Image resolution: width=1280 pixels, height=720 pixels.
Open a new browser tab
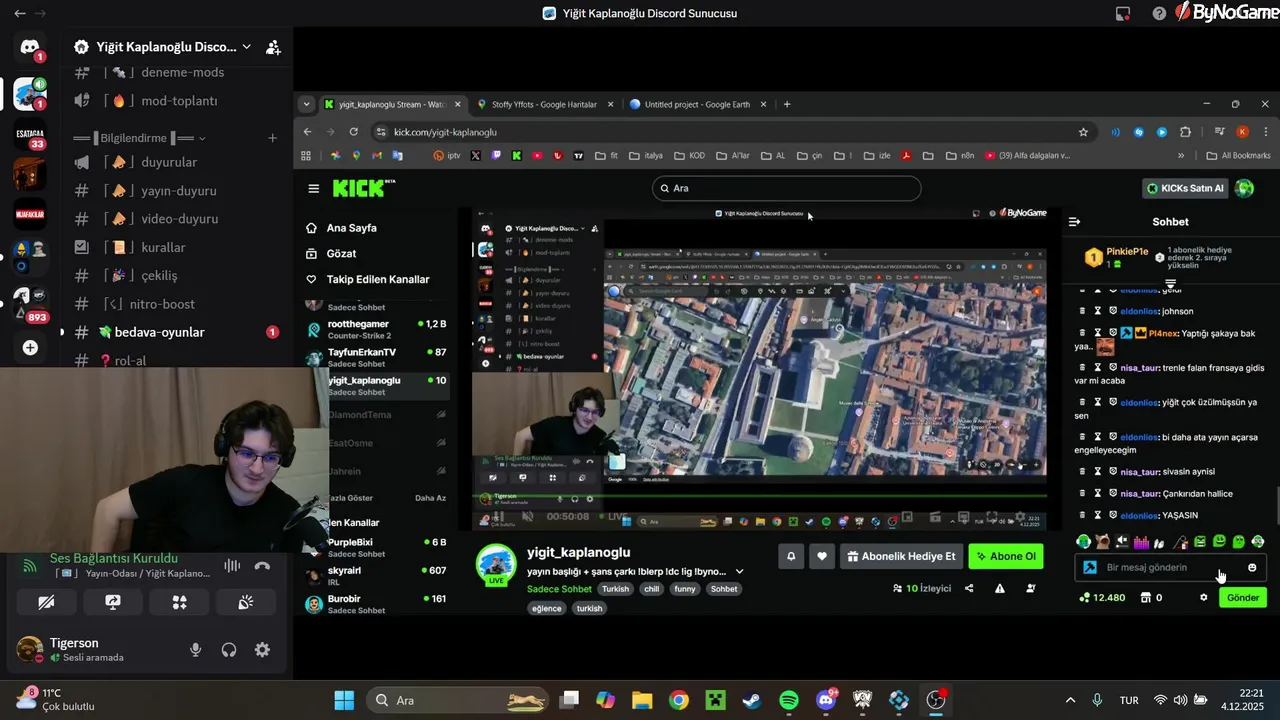[787, 104]
